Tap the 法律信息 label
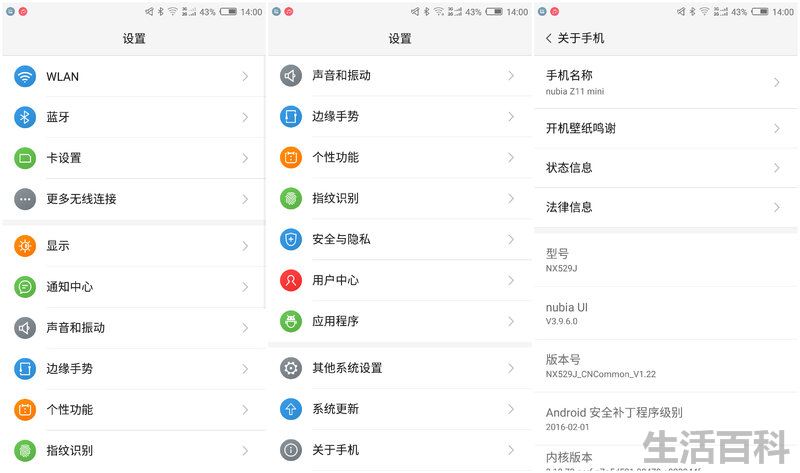Screen dimensions: 800x473 click(x=569, y=207)
